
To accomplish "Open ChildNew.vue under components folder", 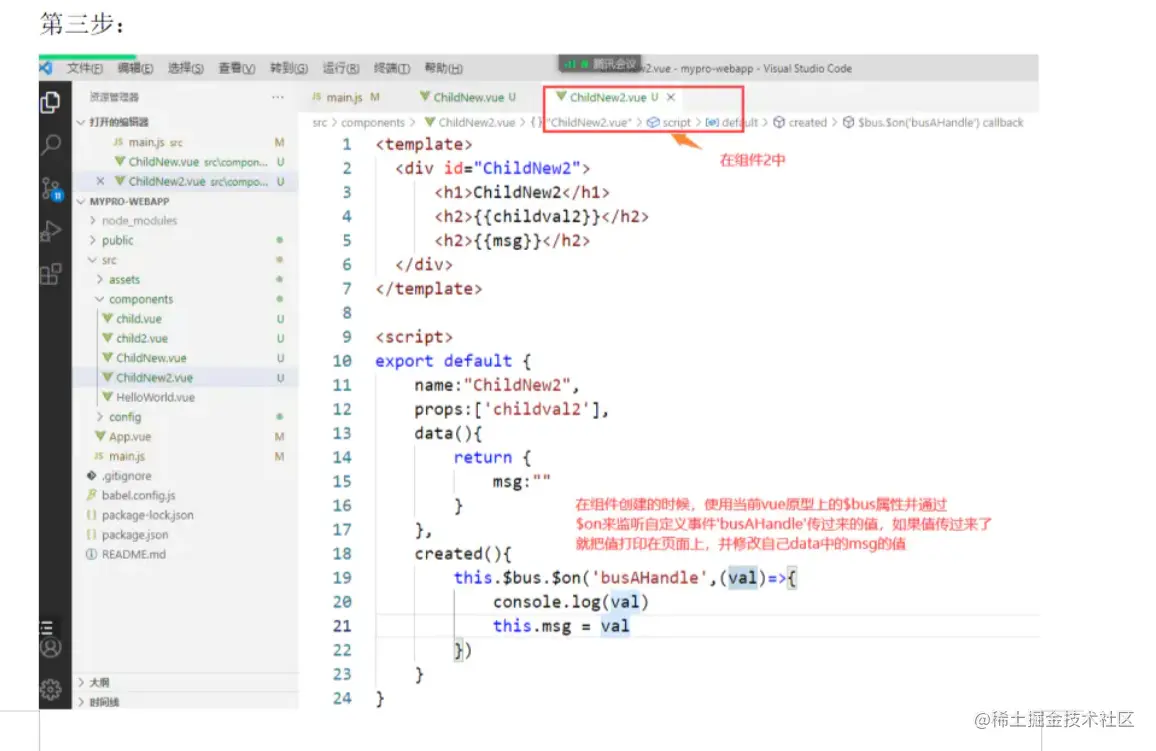I will (151, 358).
